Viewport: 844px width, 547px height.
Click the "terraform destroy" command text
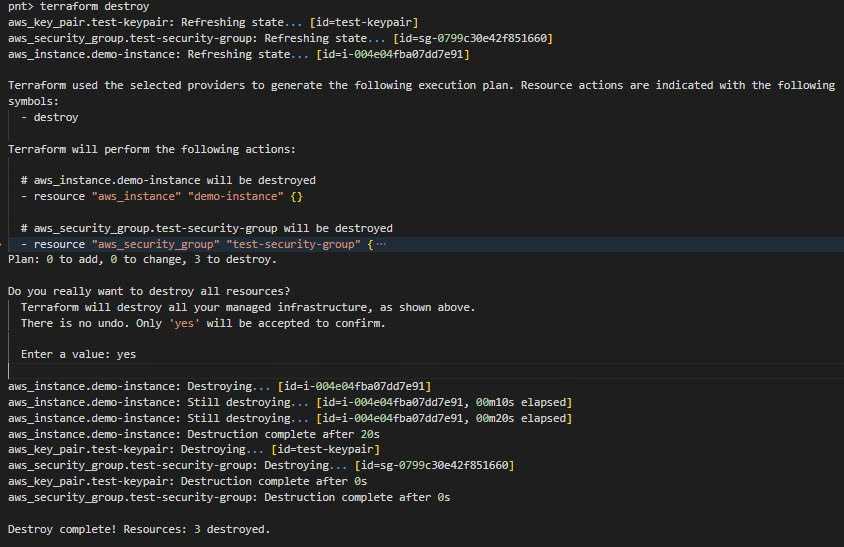click(93, 6)
